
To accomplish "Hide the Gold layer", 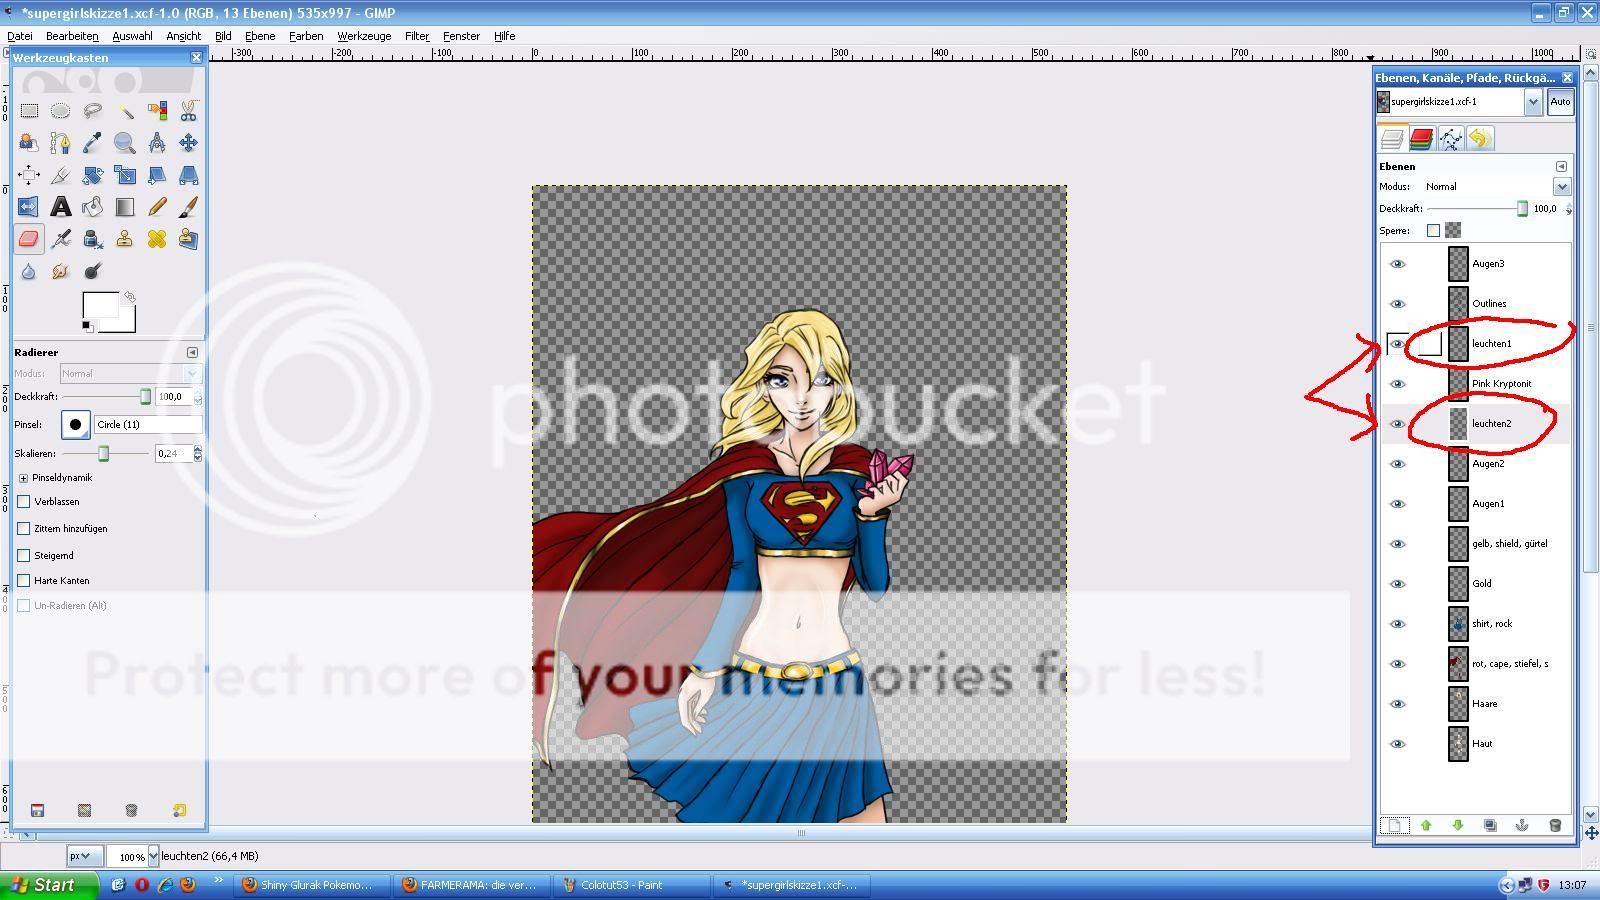I will (1398, 584).
